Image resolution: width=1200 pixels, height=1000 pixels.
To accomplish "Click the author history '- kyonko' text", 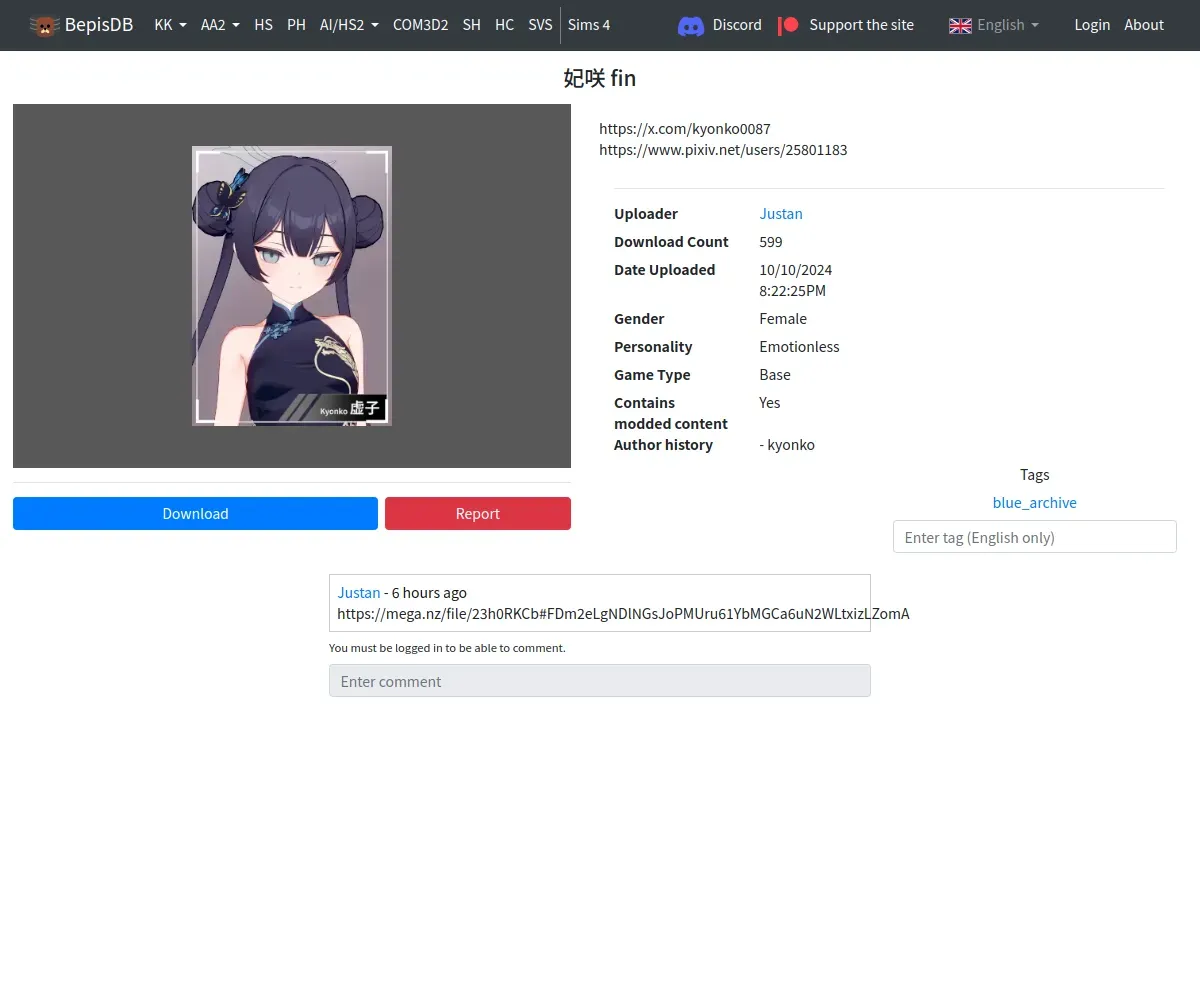I will click(x=787, y=444).
